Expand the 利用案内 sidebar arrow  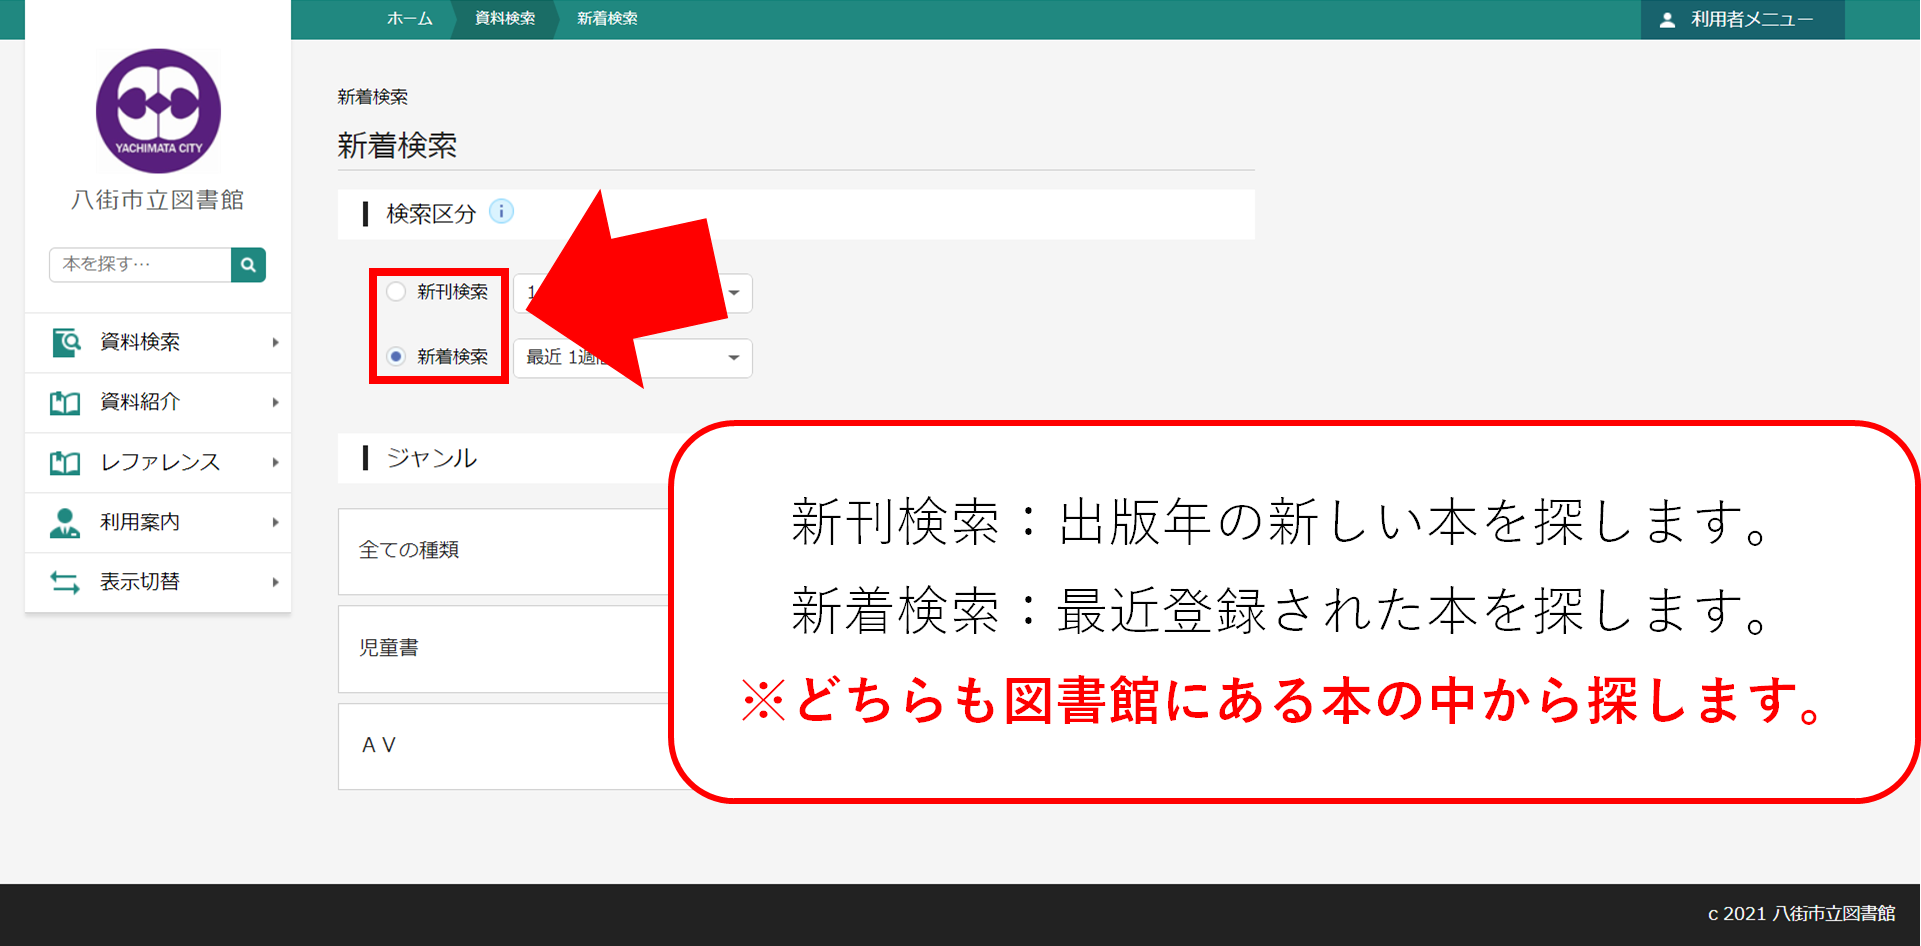coord(275,522)
